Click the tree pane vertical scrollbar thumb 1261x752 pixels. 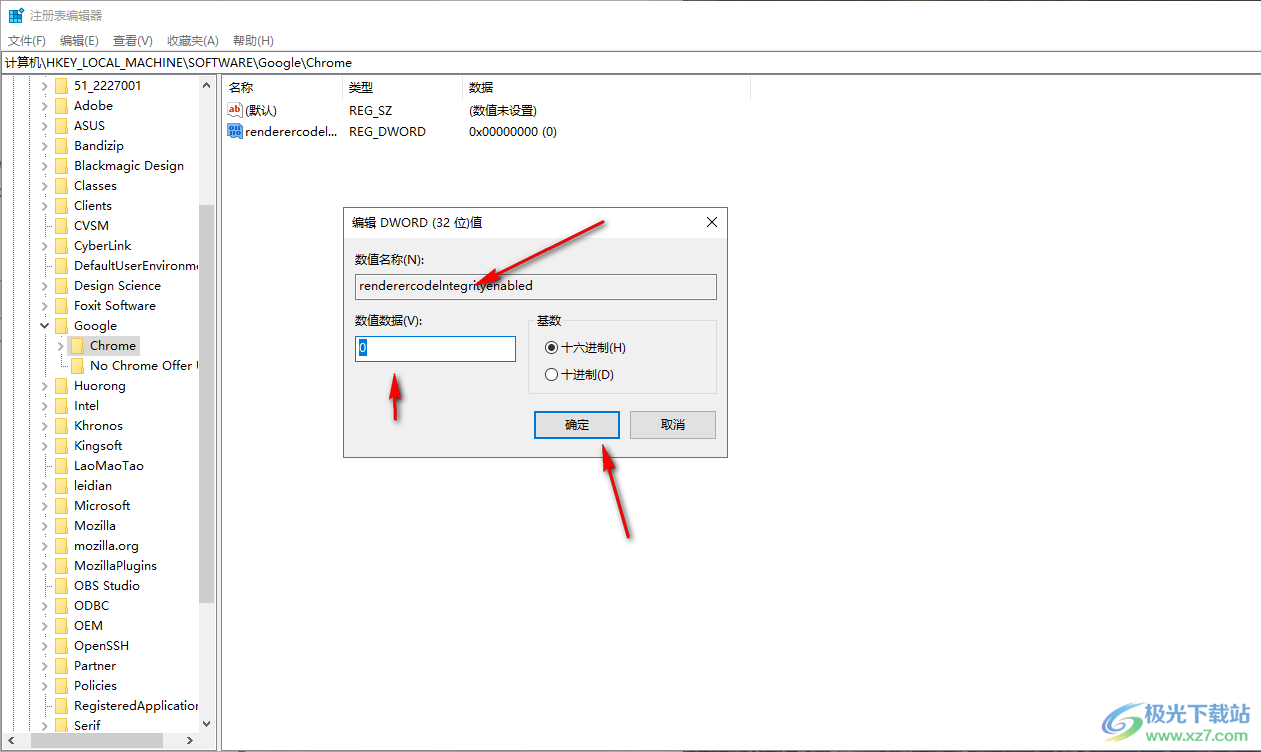(207, 404)
